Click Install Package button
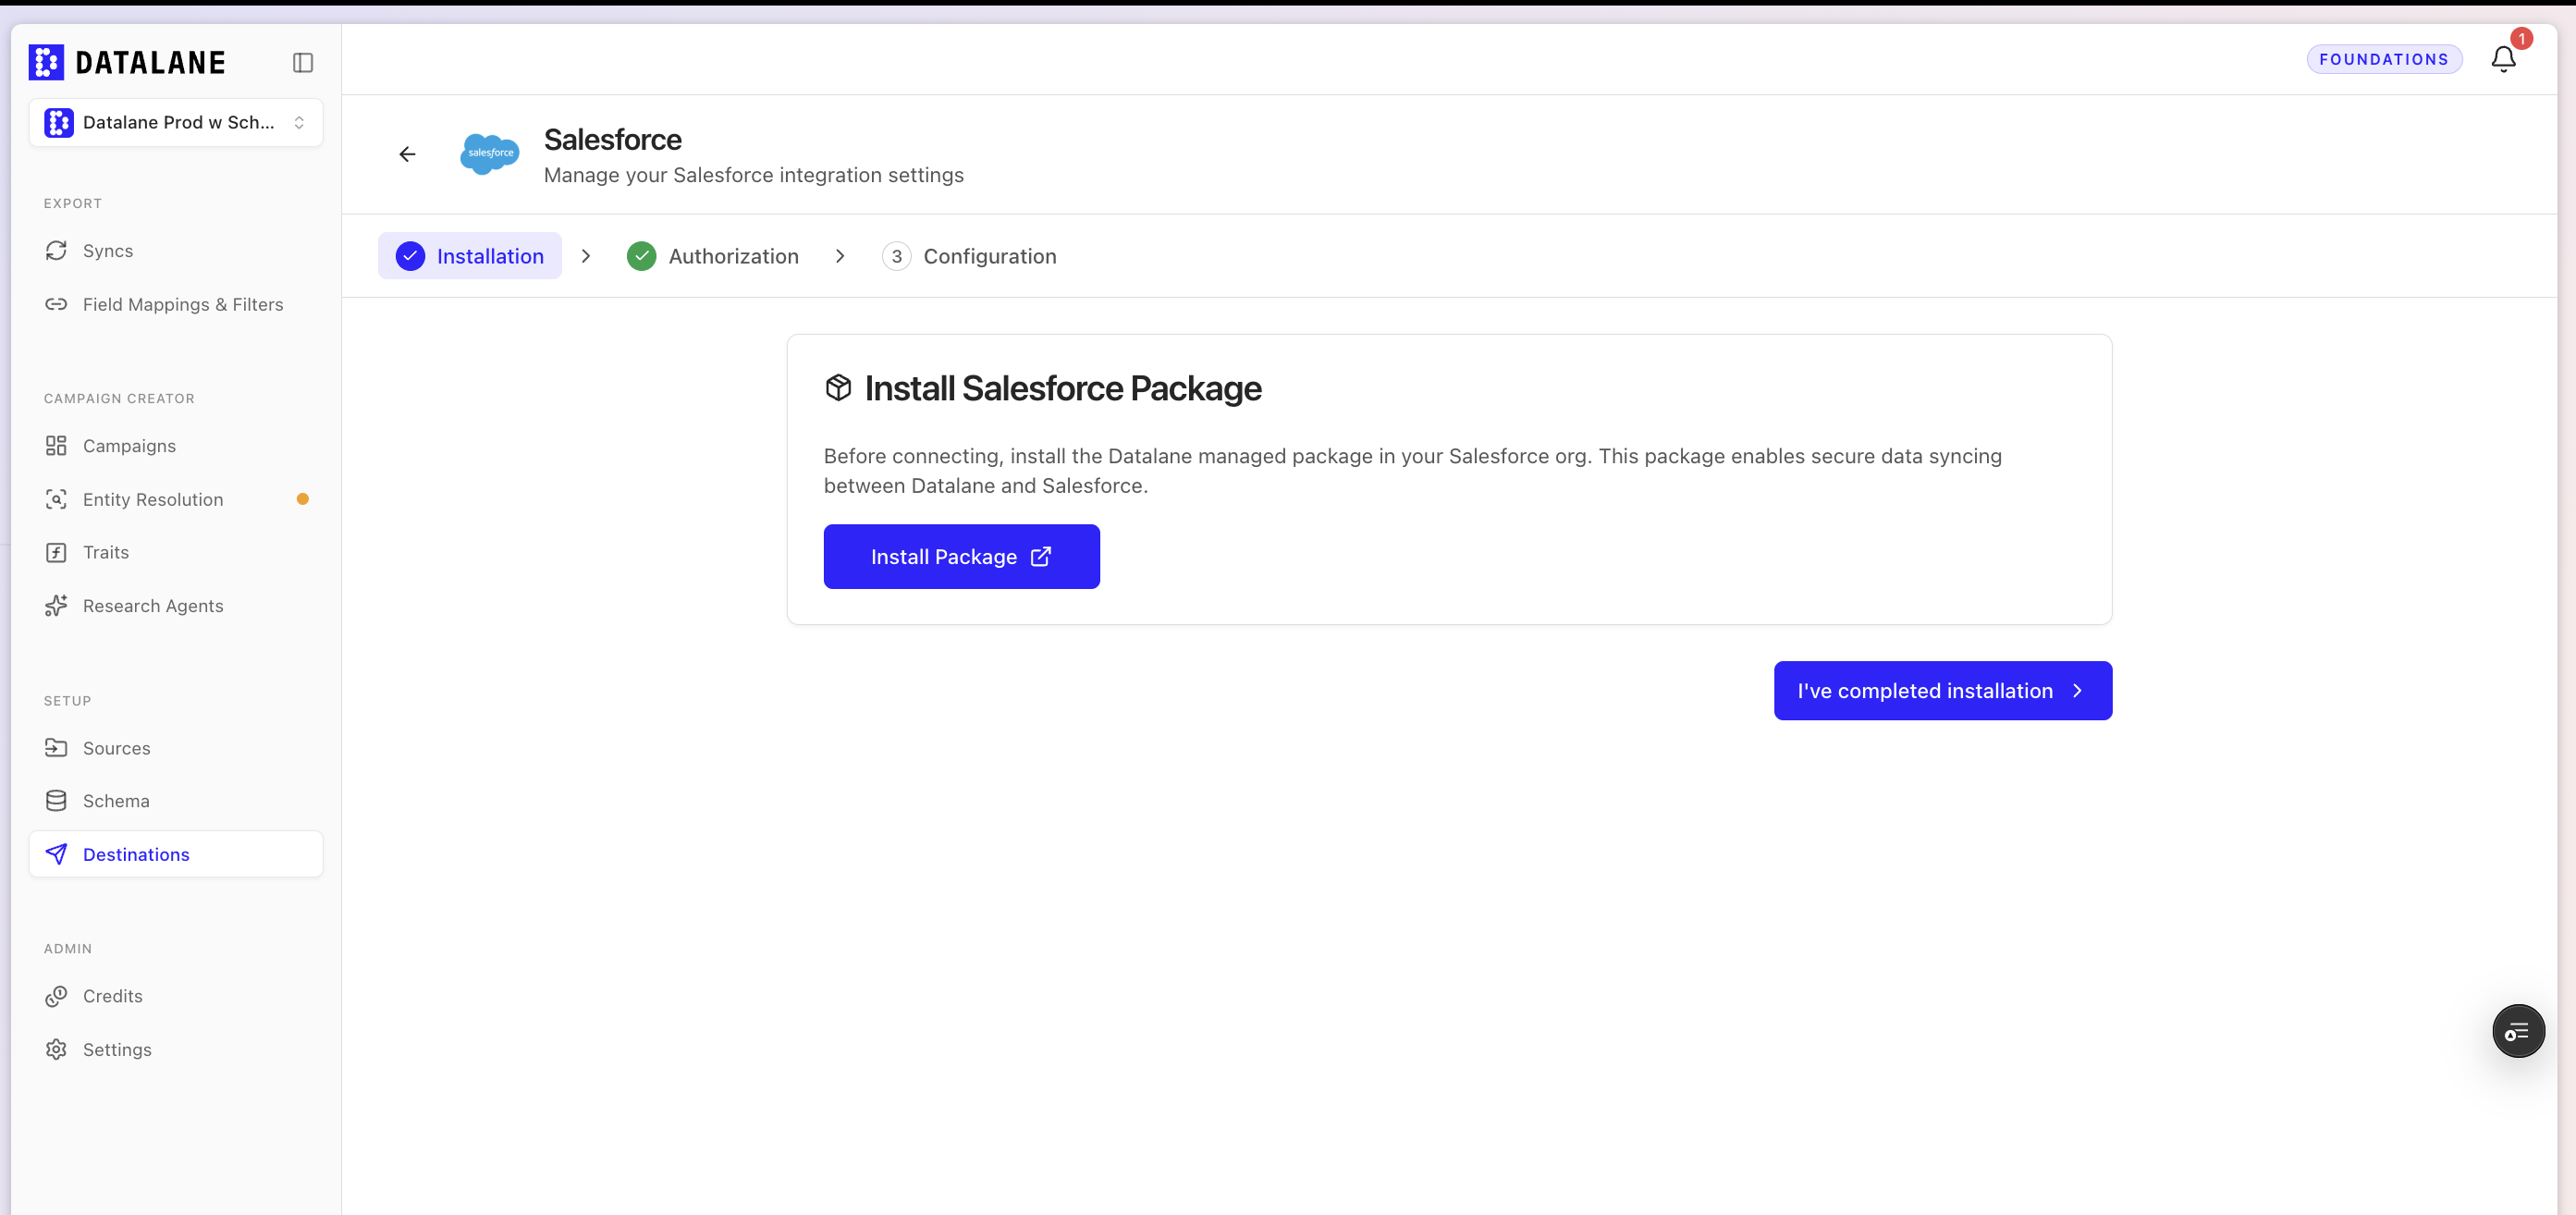This screenshot has width=2576, height=1215. (x=962, y=556)
